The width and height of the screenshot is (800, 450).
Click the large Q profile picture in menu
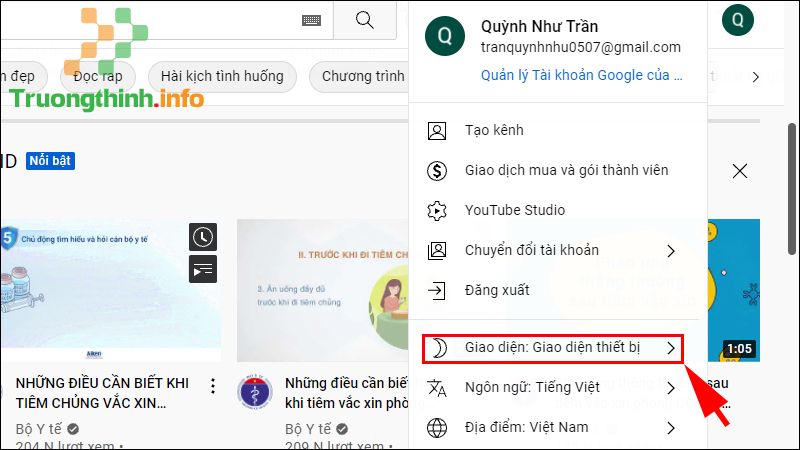(x=445, y=36)
